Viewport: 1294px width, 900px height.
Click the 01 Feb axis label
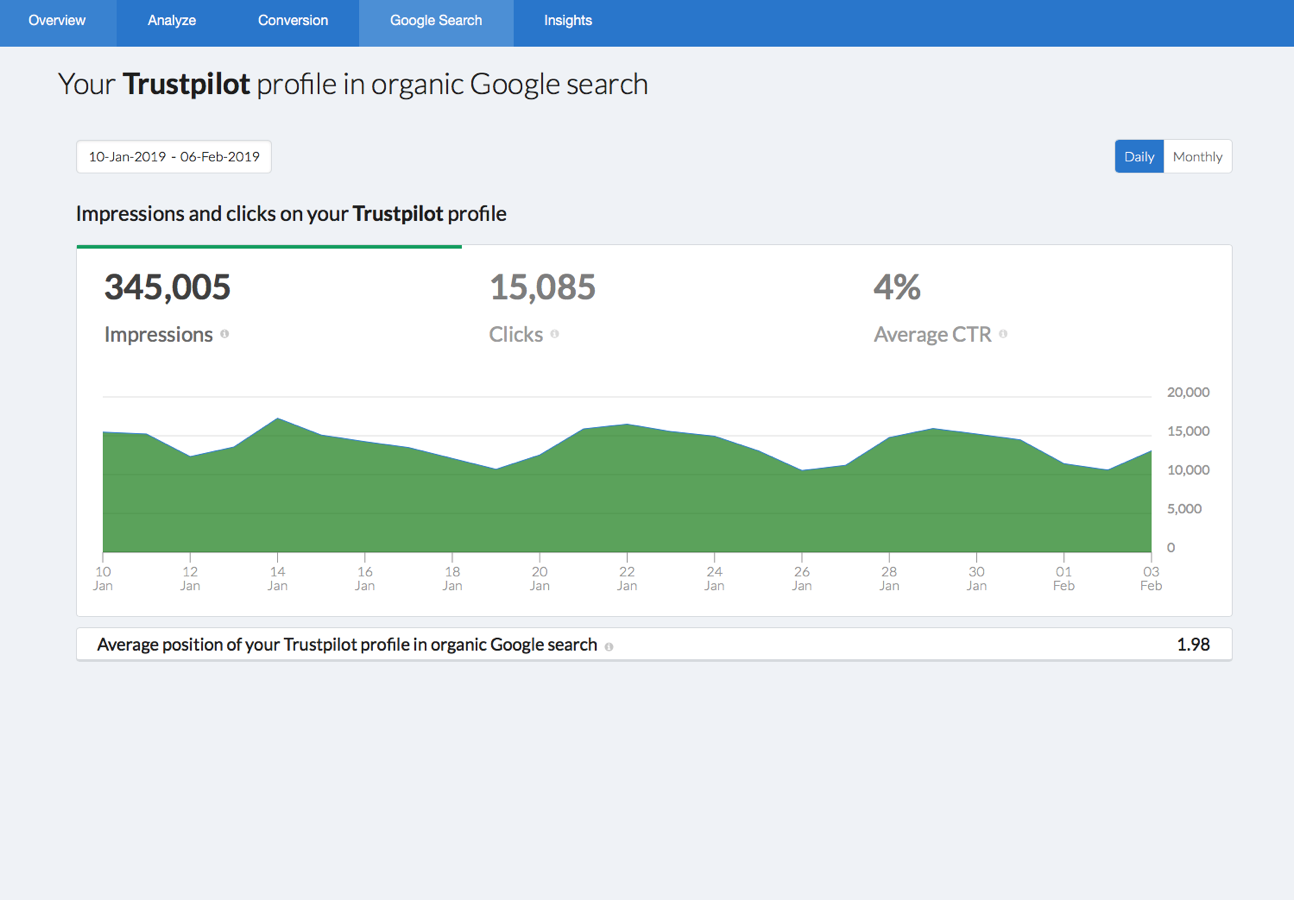(x=1064, y=579)
